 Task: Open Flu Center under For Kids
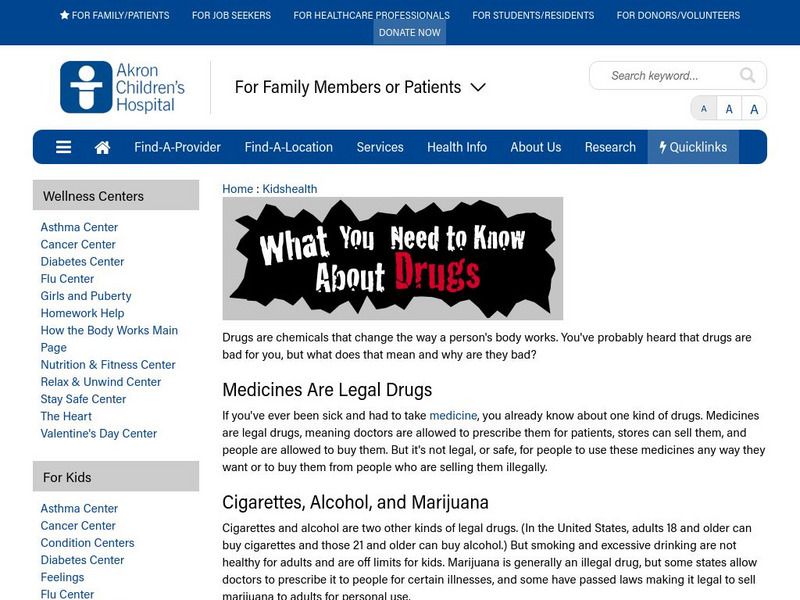tap(67, 594)
